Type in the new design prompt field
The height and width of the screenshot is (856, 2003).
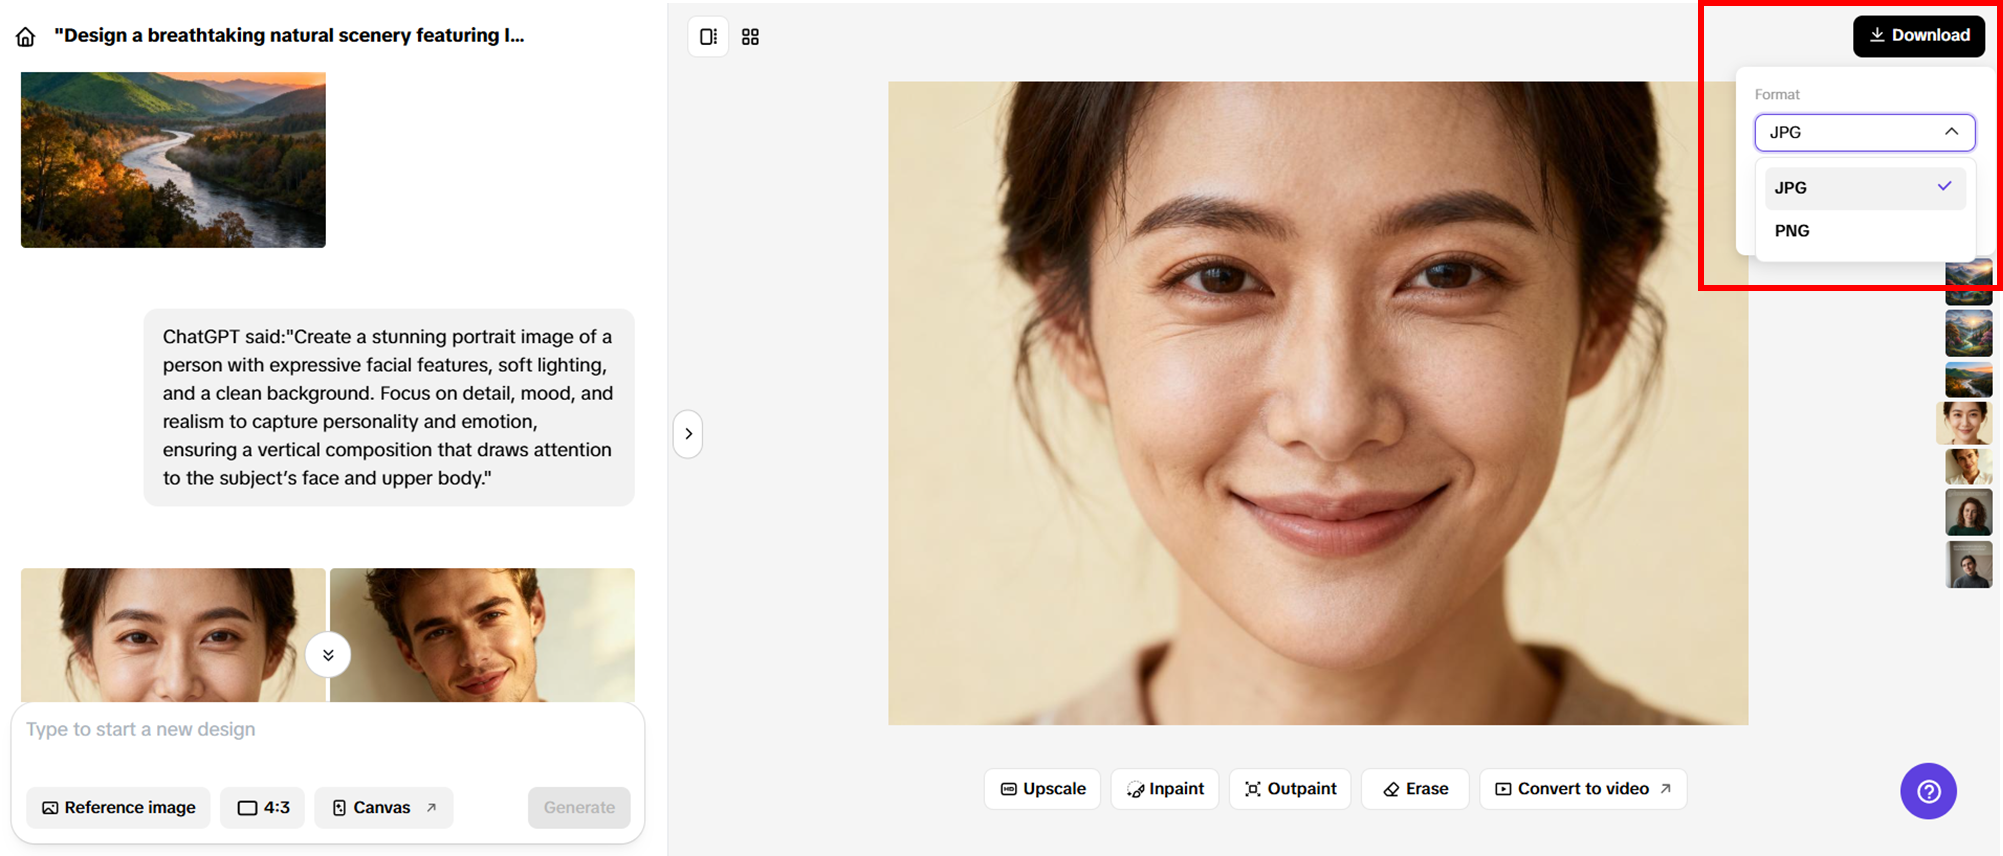[327, 730]
